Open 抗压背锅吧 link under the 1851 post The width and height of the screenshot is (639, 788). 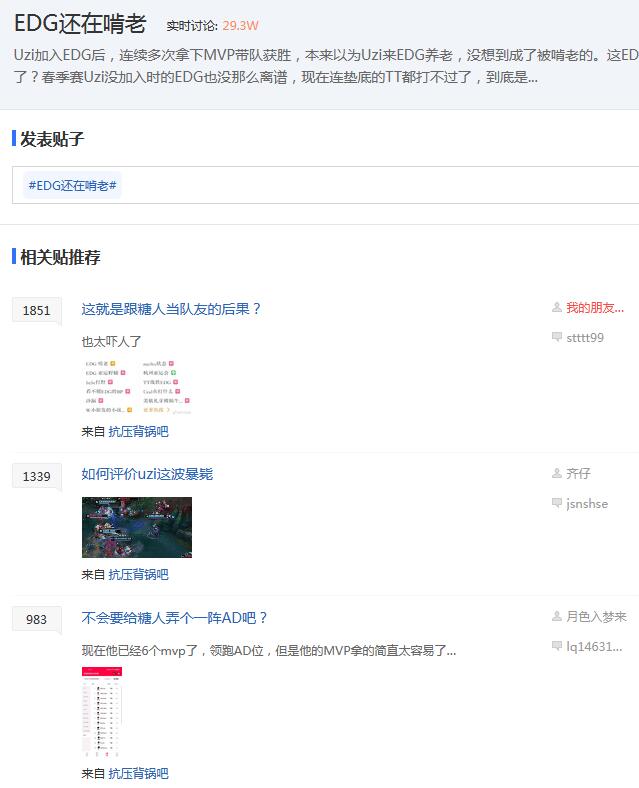138,431
